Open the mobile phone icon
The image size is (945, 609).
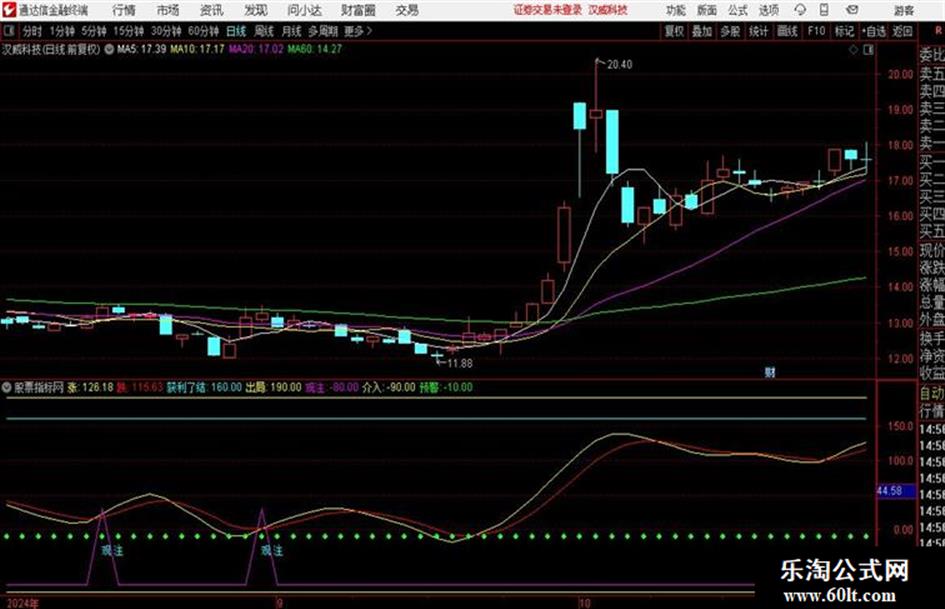click(x=824, y=10)
